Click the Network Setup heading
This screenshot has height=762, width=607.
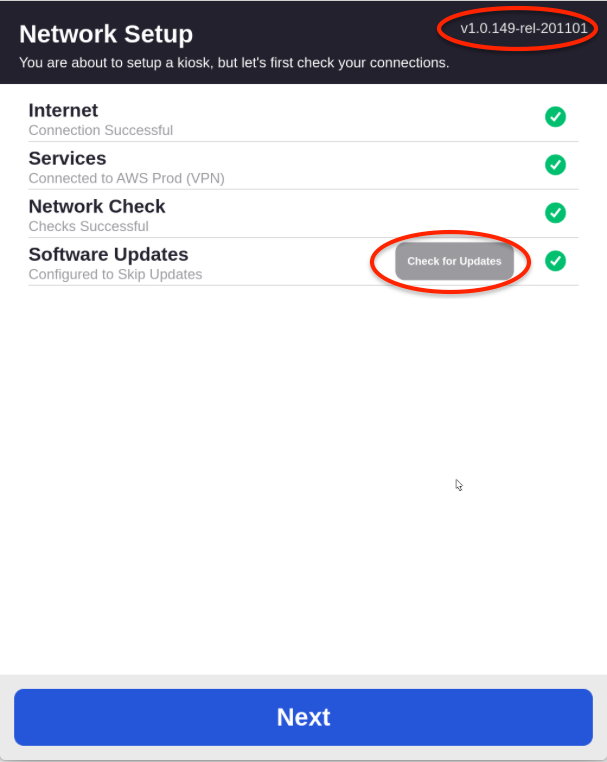(x=106, y=34)
